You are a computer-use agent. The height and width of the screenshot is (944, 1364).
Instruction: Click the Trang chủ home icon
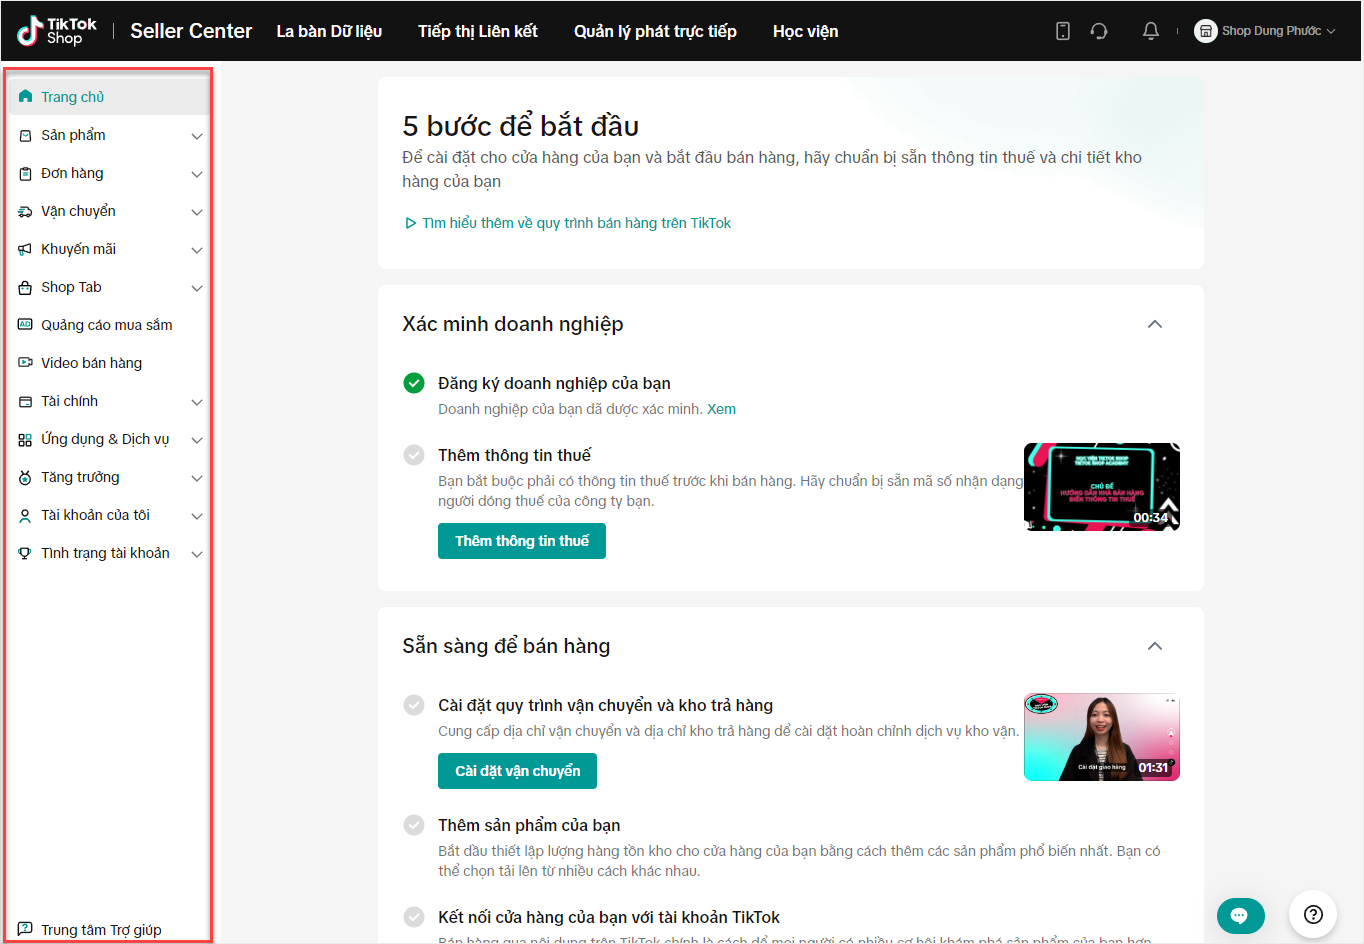coord(25,97)
